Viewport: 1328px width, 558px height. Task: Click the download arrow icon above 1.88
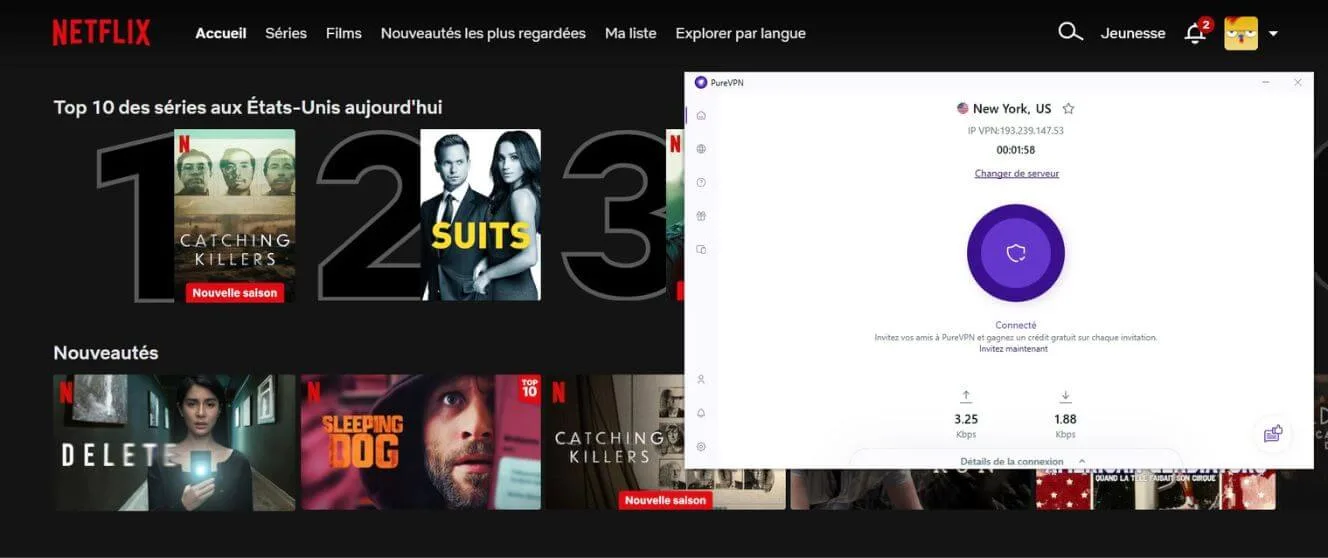1065,396
